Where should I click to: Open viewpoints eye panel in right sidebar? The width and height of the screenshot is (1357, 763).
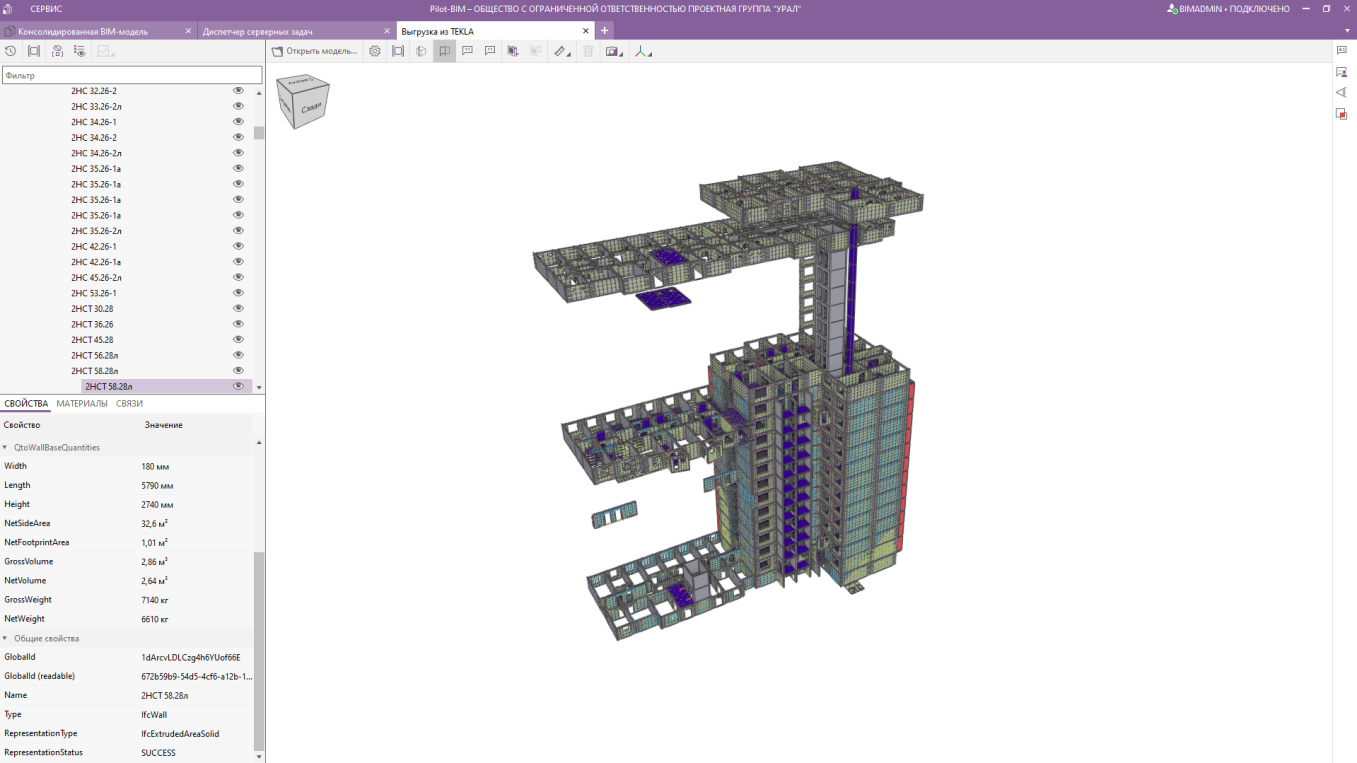click(1342, 93)
